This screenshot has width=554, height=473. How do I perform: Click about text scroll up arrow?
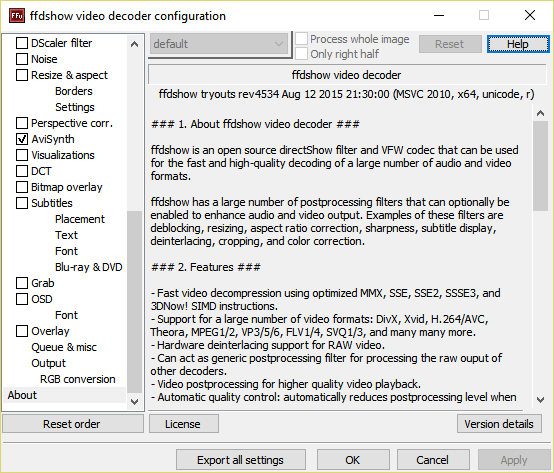click(x=540, y=113)
